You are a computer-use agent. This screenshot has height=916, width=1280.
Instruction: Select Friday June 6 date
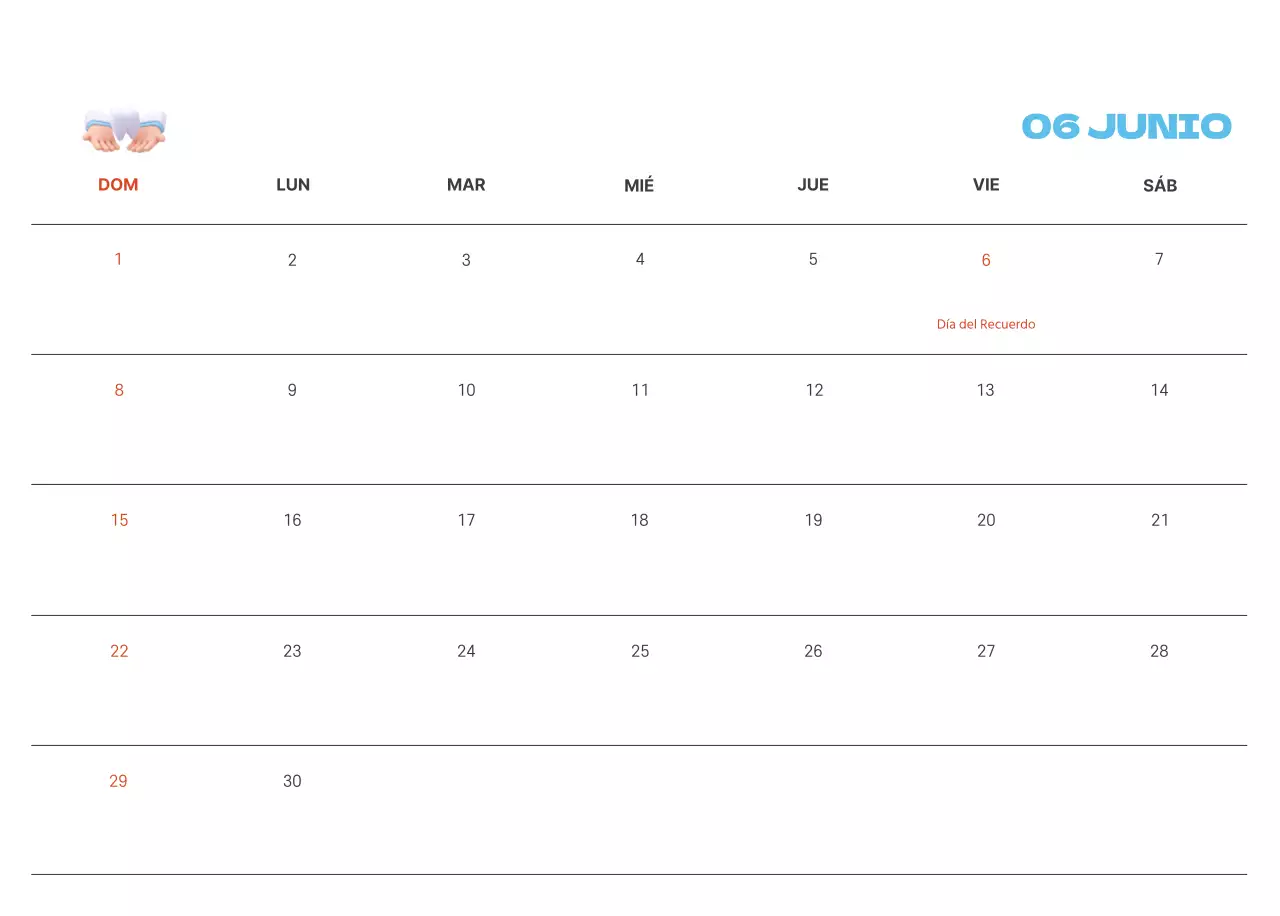(986, 260)
